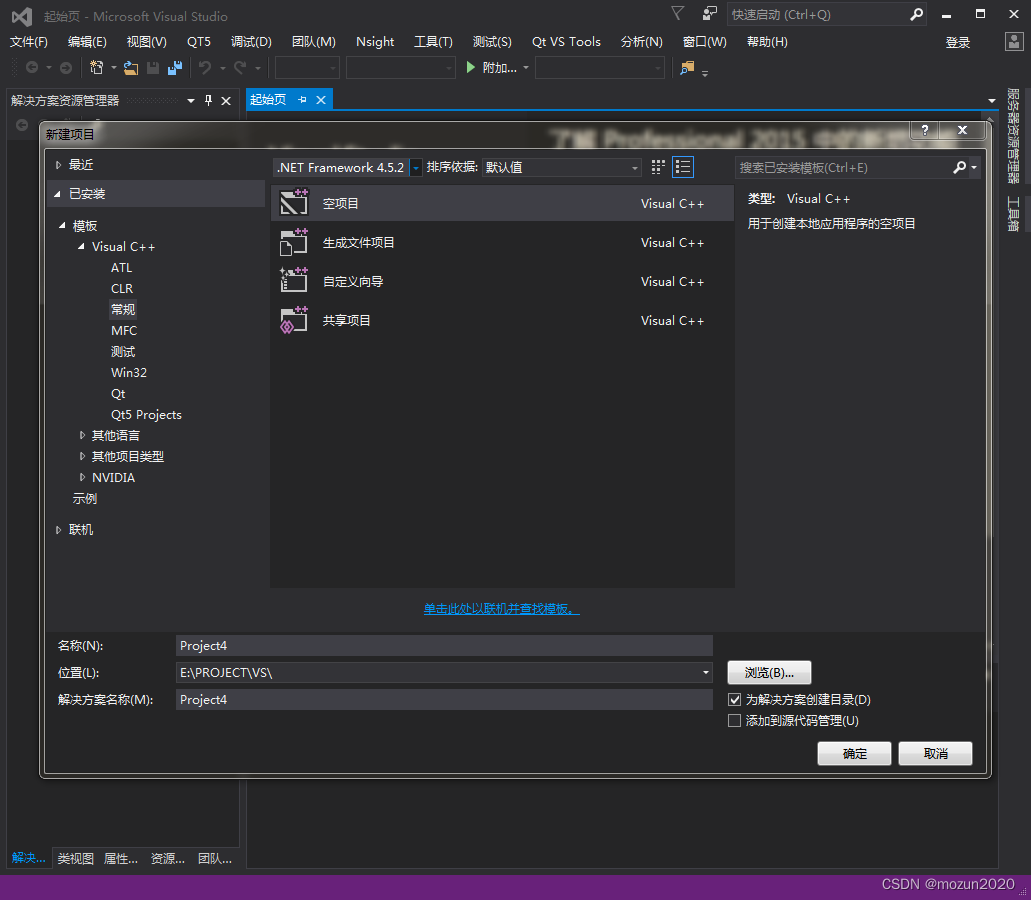Click the 确定 button
Screen dimensions: 1031x900
(x=854, y=753)
